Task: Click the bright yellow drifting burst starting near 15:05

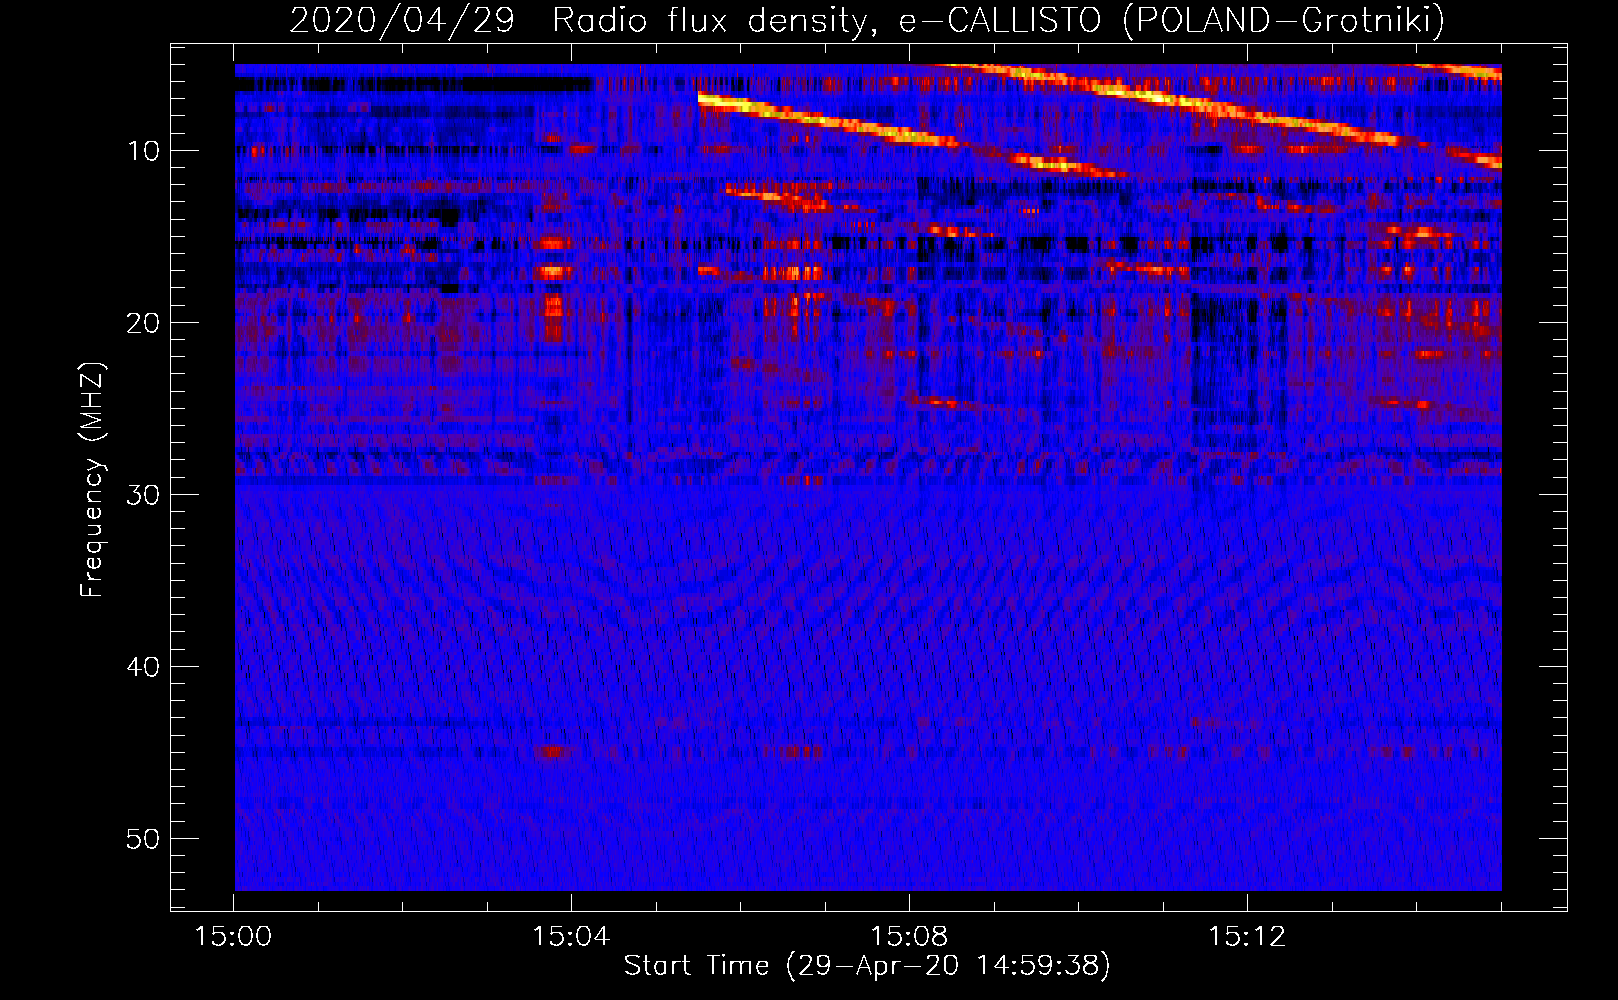Action: (x=830, y=120)
